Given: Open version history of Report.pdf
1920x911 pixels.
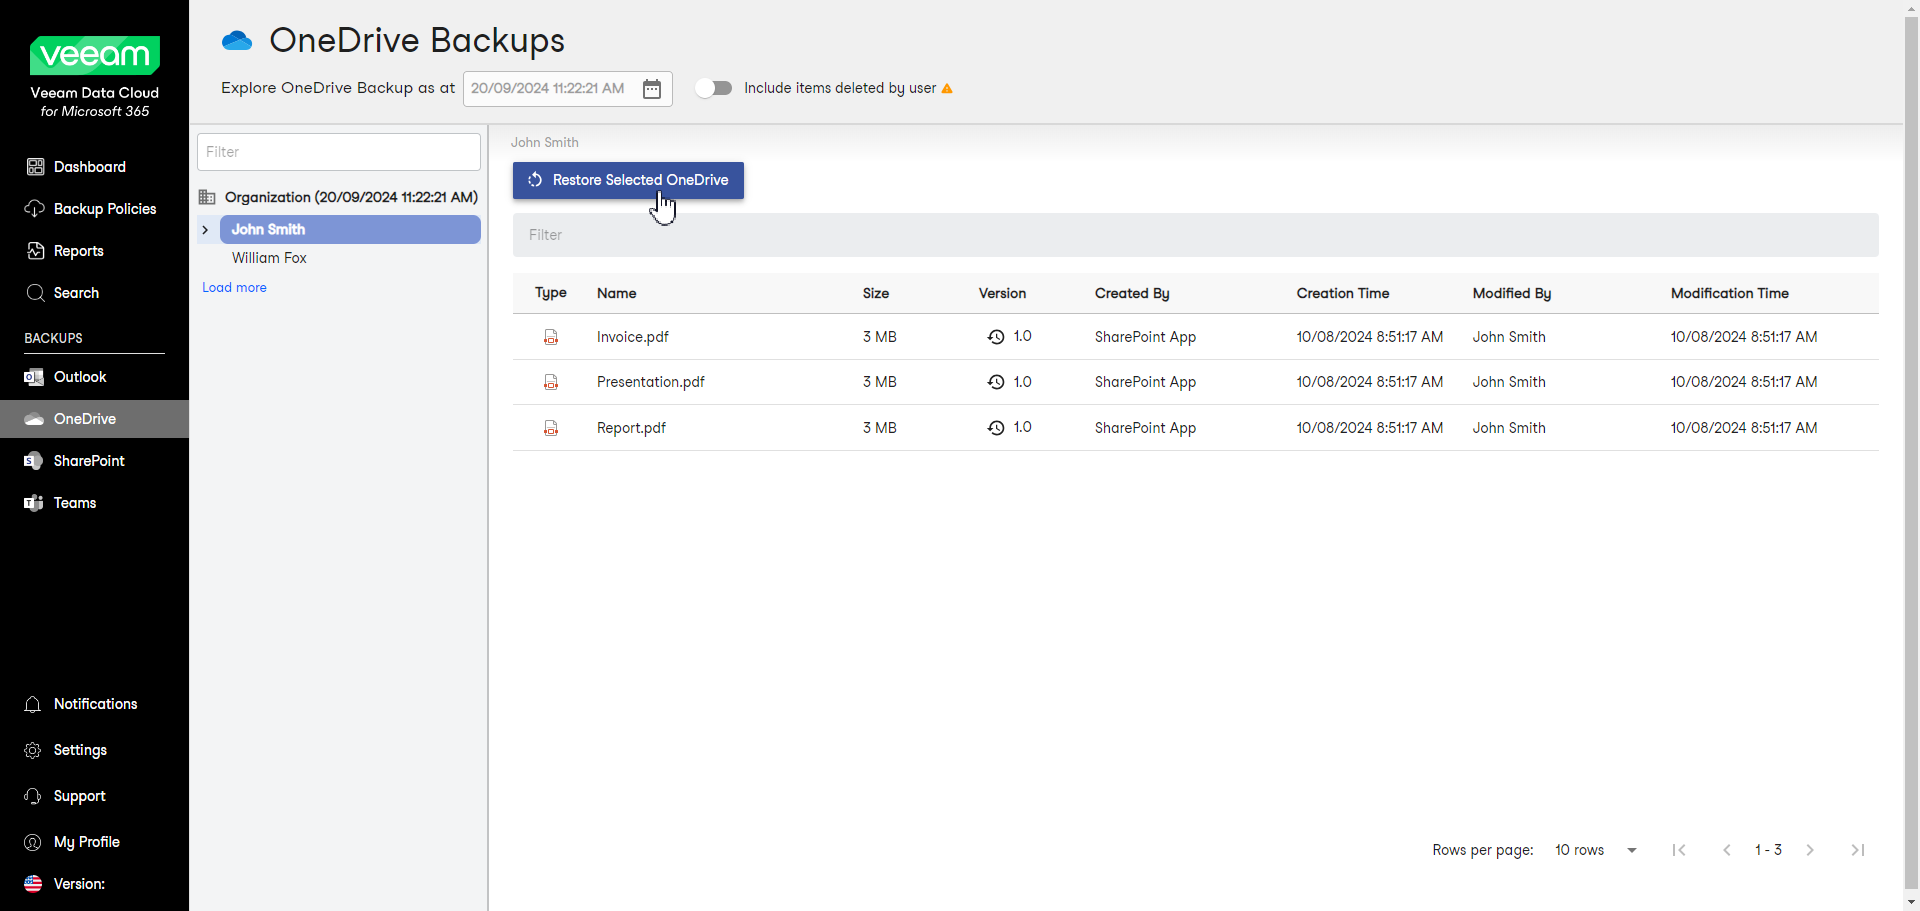Looking at the screenshot, I should (x=996, y=428).
